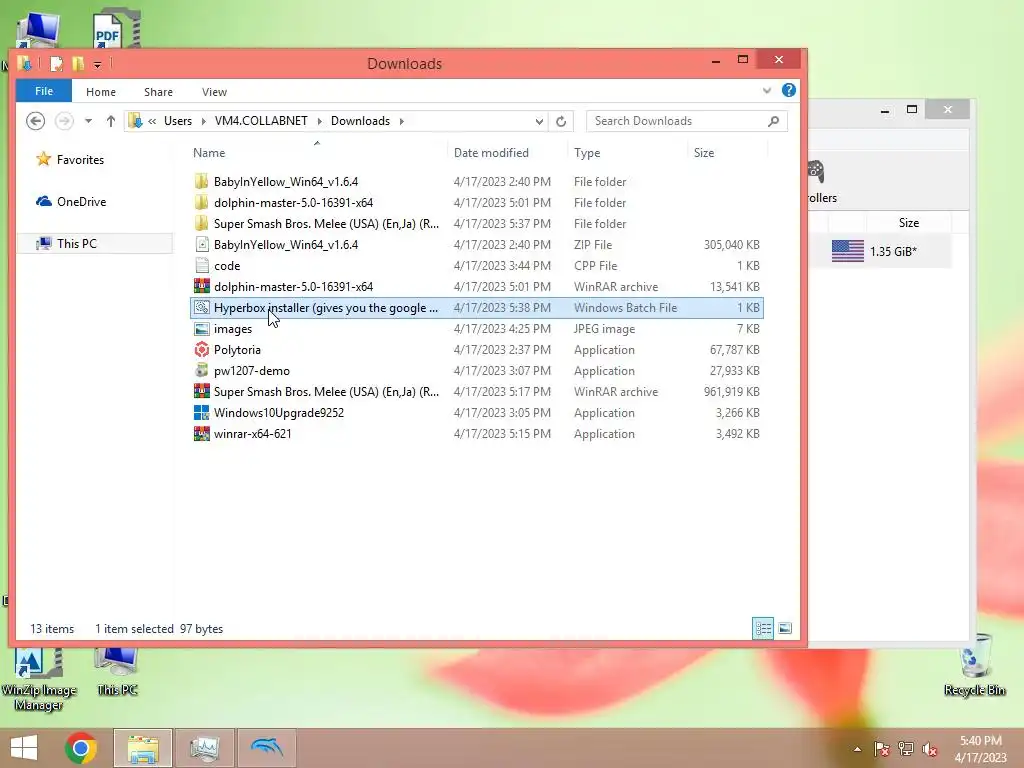Expand the chevron after Users breadcrumb
The height and width of the screenshot is (768, 1024).
coord(203,121)
